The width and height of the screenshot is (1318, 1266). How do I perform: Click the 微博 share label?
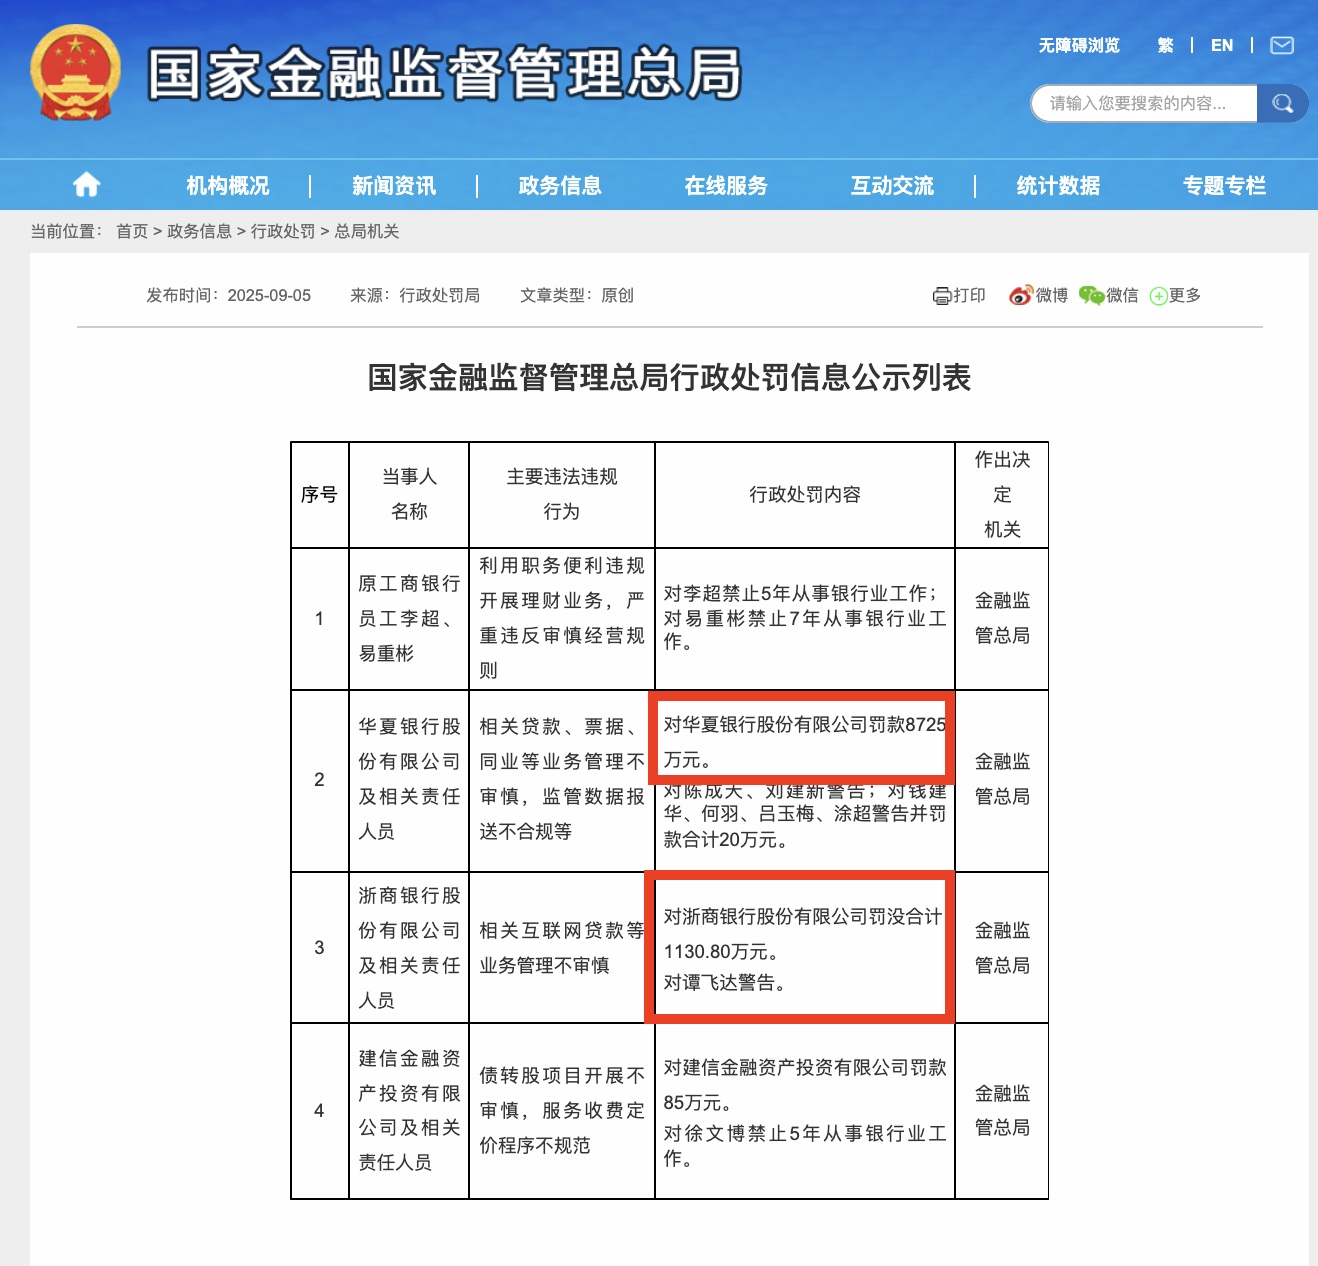pos(1052,295)
